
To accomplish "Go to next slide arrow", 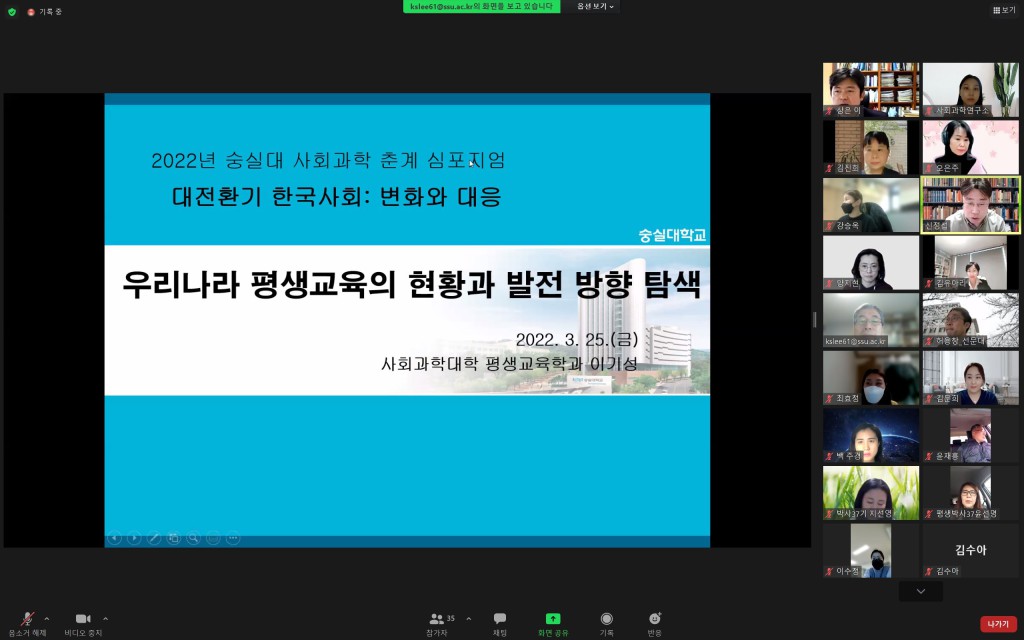I will (134, 538).
